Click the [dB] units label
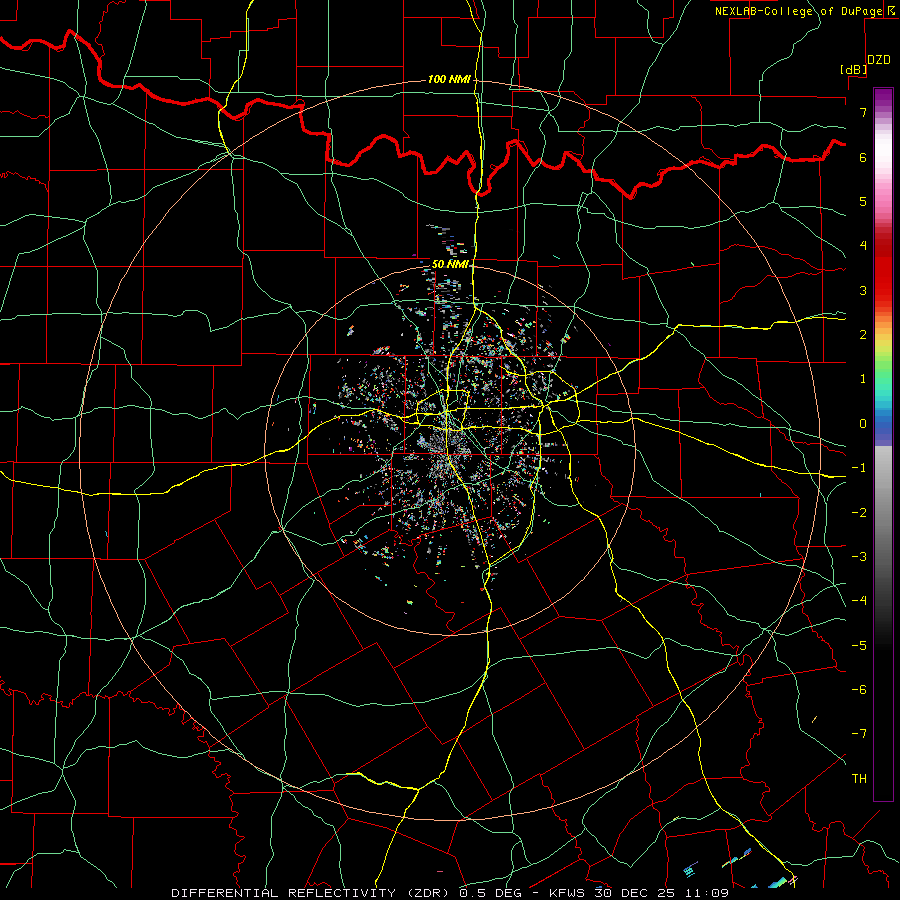Screen dimensions: 900x900 pos(854,69)
